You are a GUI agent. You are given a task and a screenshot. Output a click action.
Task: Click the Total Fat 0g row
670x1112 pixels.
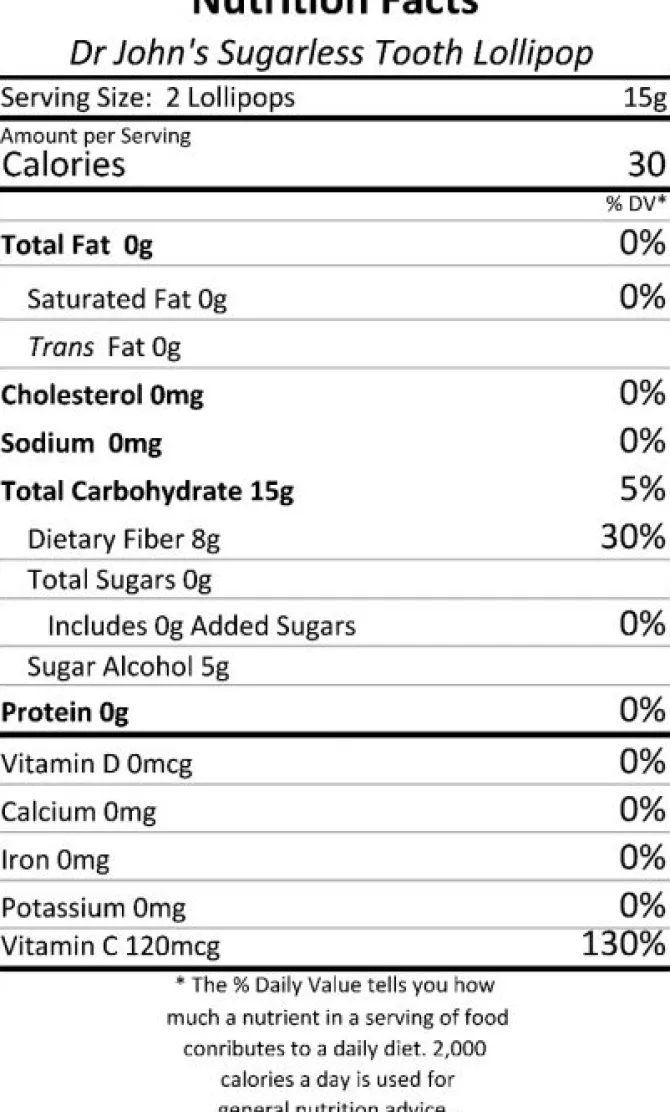click(335, 244)
